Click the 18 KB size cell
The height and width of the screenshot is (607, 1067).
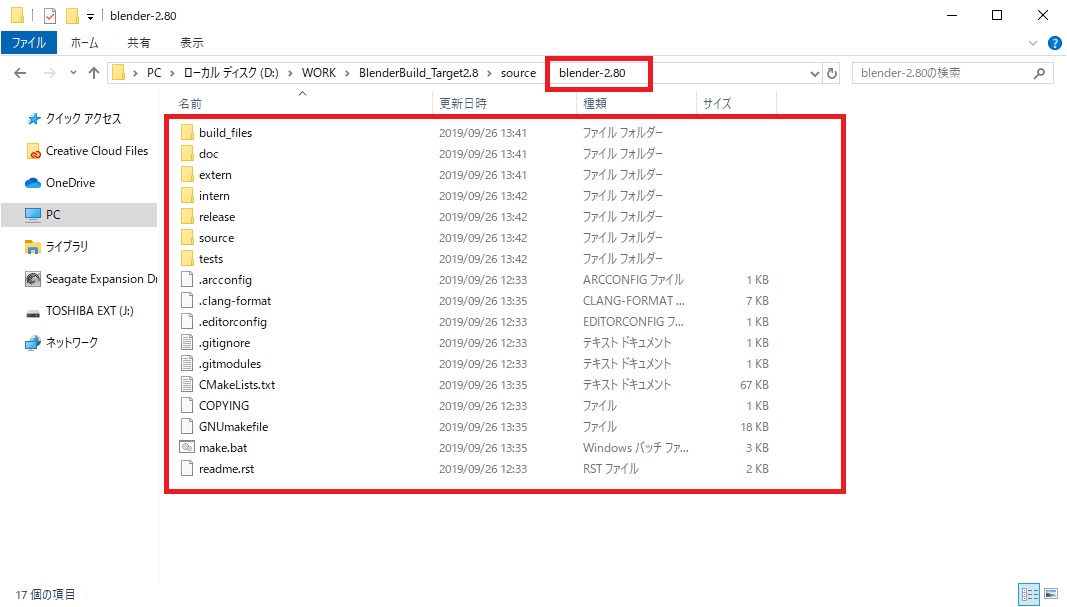(754, 427)
